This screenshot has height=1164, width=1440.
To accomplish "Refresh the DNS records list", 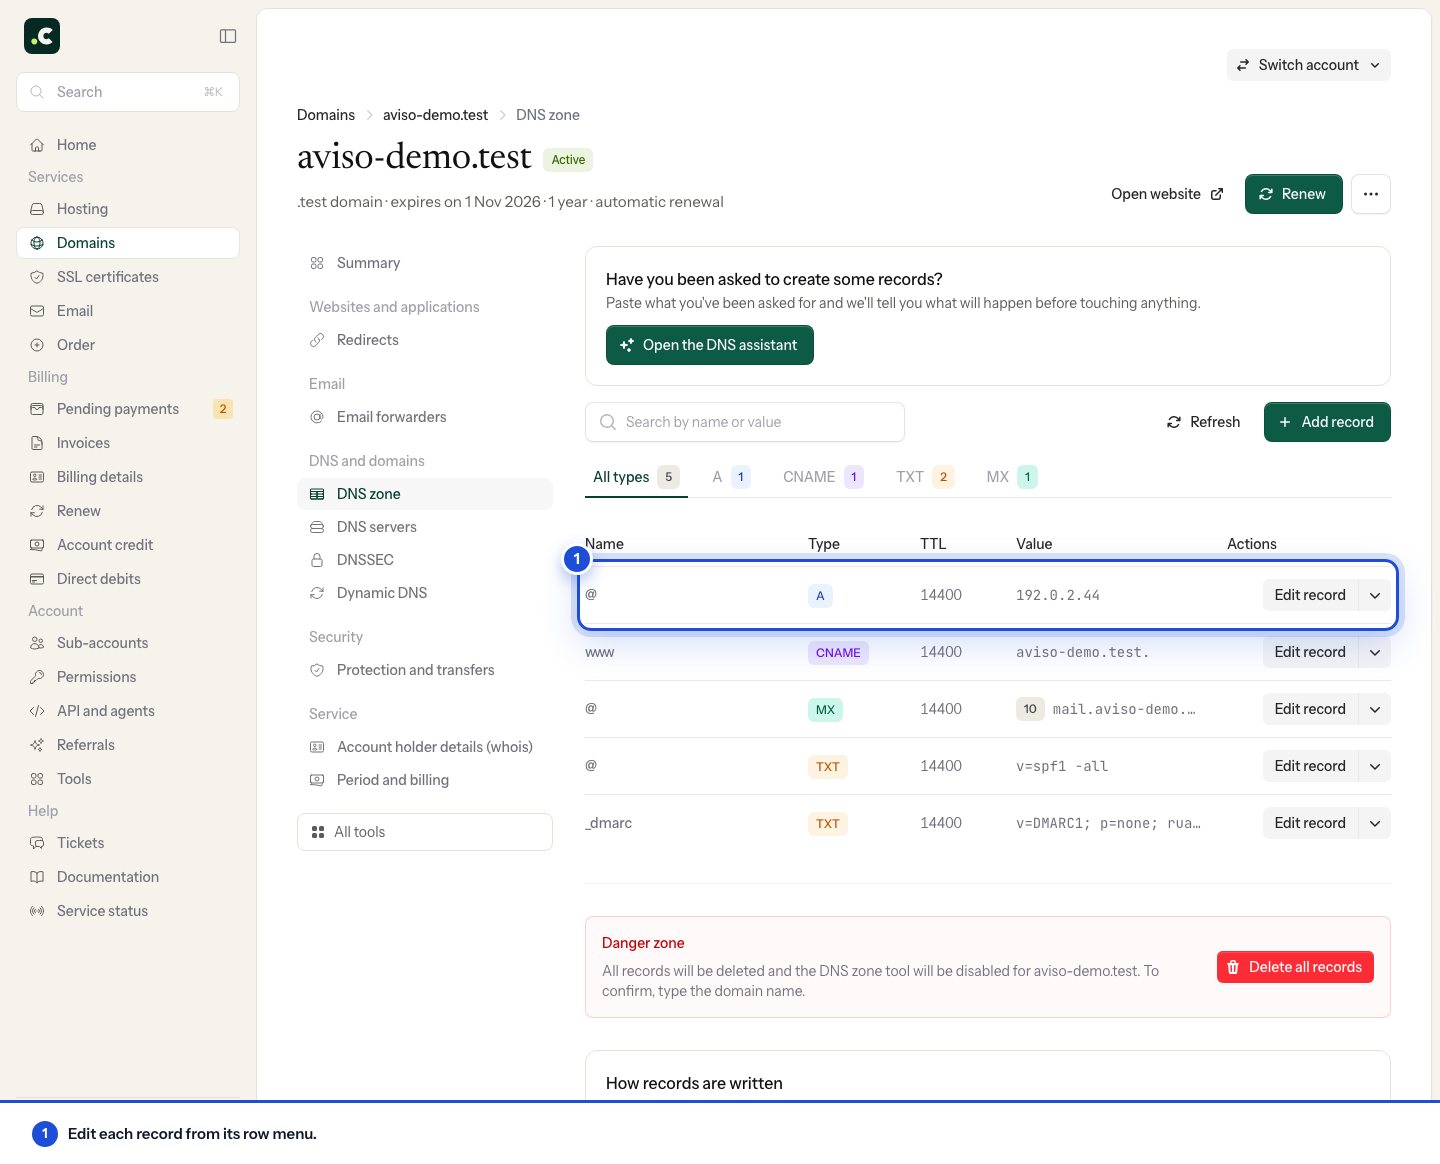I will (1204, 422).
